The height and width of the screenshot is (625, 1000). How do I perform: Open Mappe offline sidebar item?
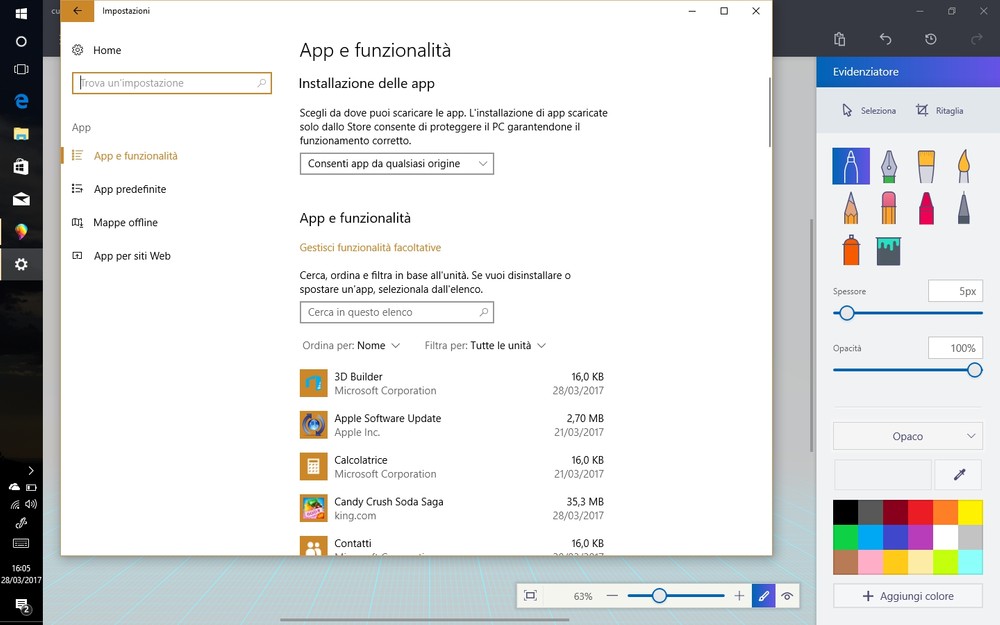point(115,222)
